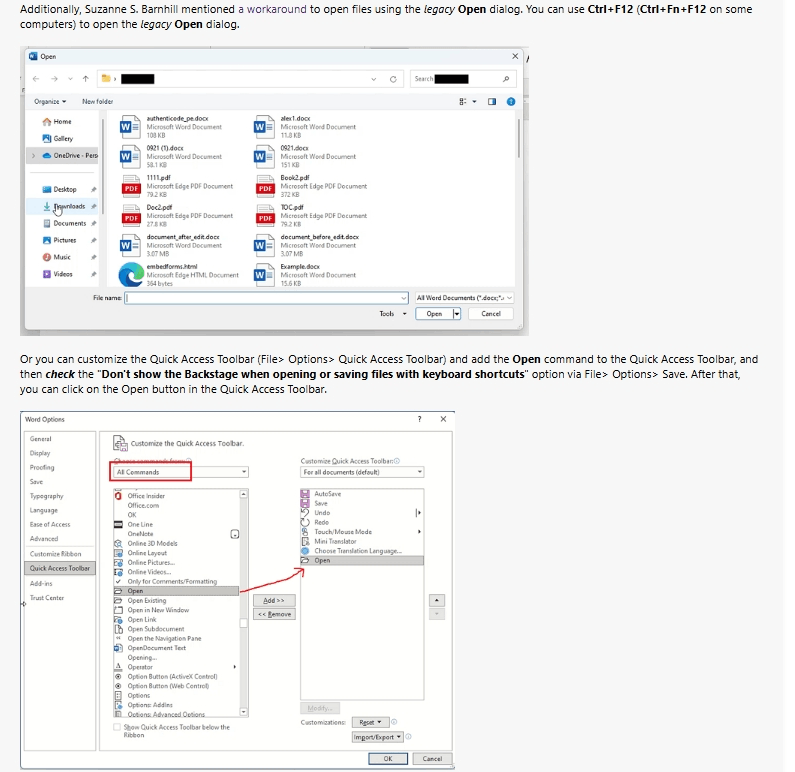Click the Open button split arrow
This screenshot has height=772, width=795.
[x=457, y=314]
